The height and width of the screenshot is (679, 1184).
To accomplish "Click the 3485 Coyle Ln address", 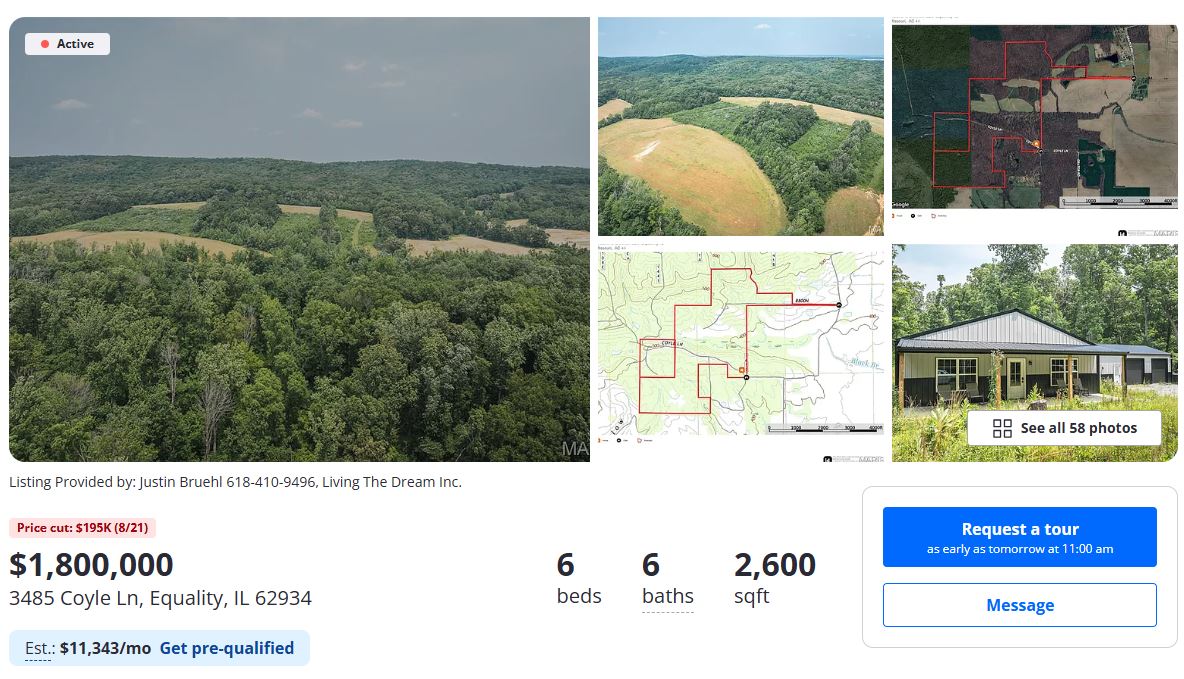I will pyautogui.click(x=160, y=598).
